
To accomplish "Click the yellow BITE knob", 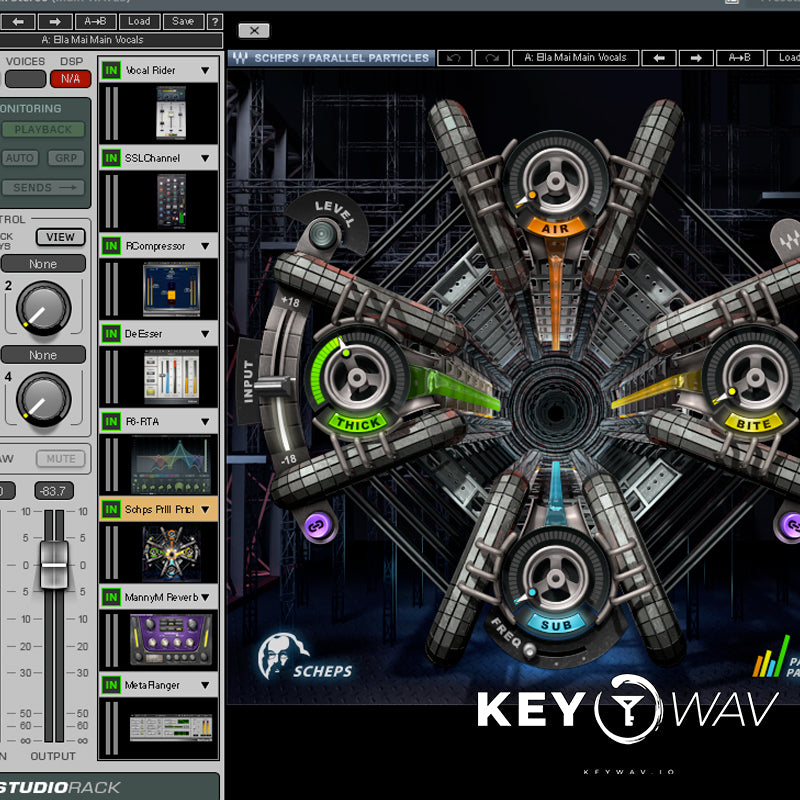I will (754, 378).
